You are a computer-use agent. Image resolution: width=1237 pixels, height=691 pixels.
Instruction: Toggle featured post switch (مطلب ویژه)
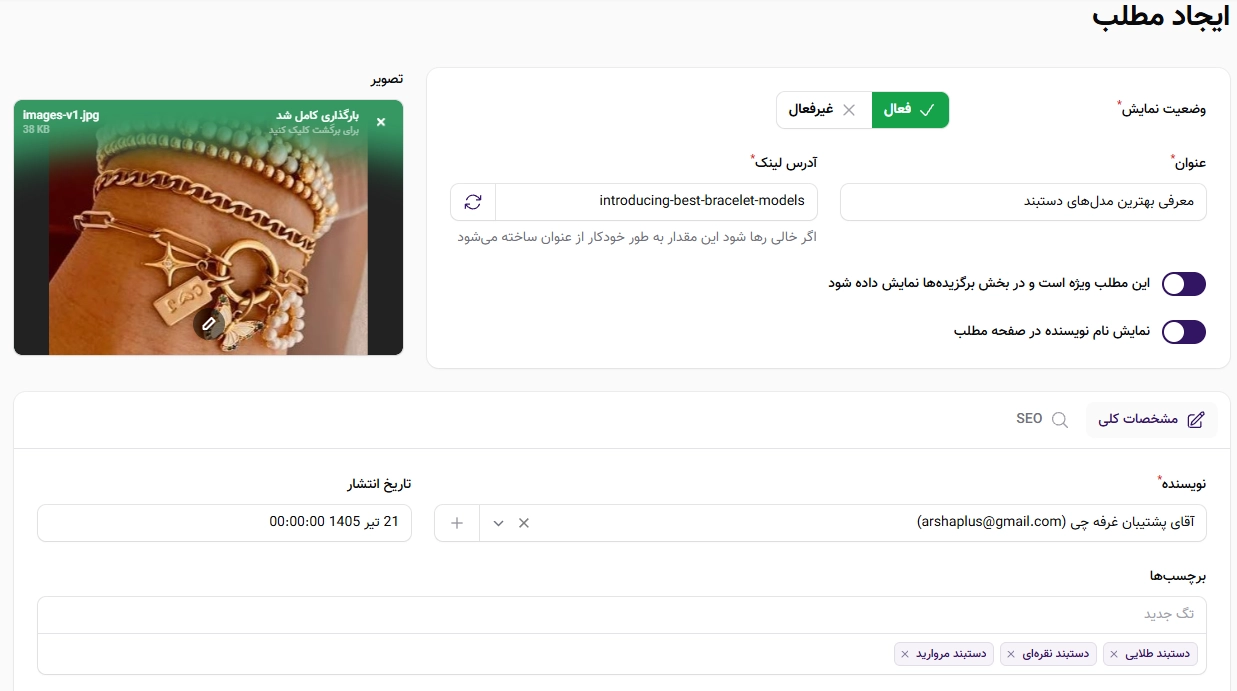(x=1184, y=284)
